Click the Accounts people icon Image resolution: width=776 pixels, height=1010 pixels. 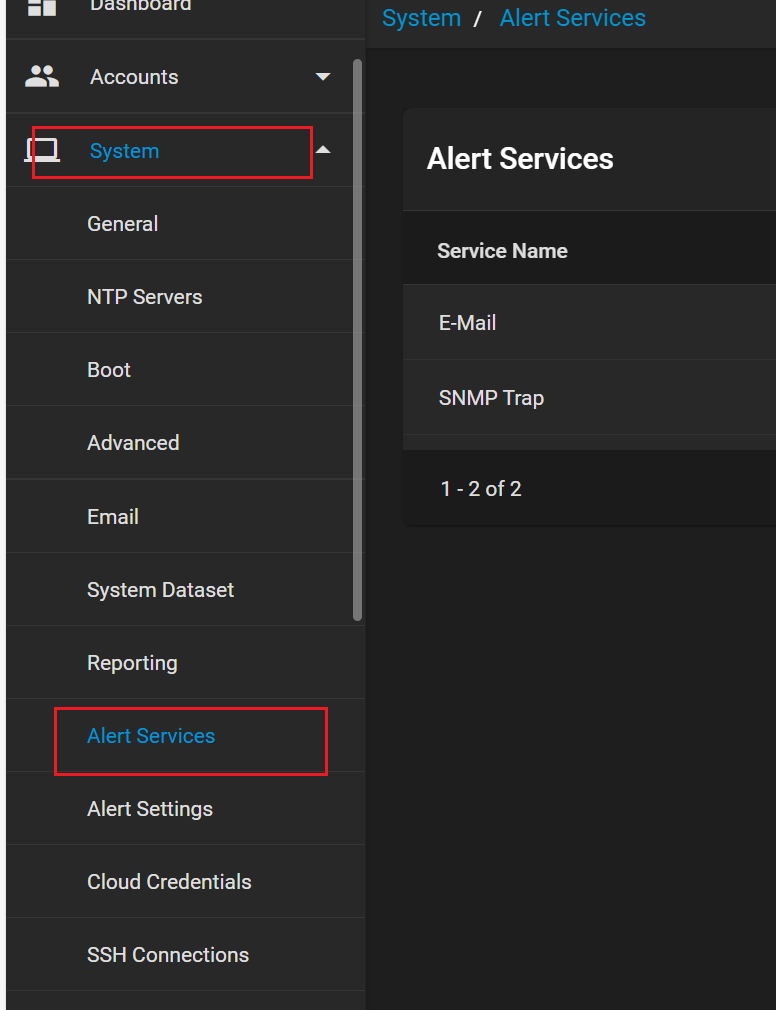(x=42, y=77)
